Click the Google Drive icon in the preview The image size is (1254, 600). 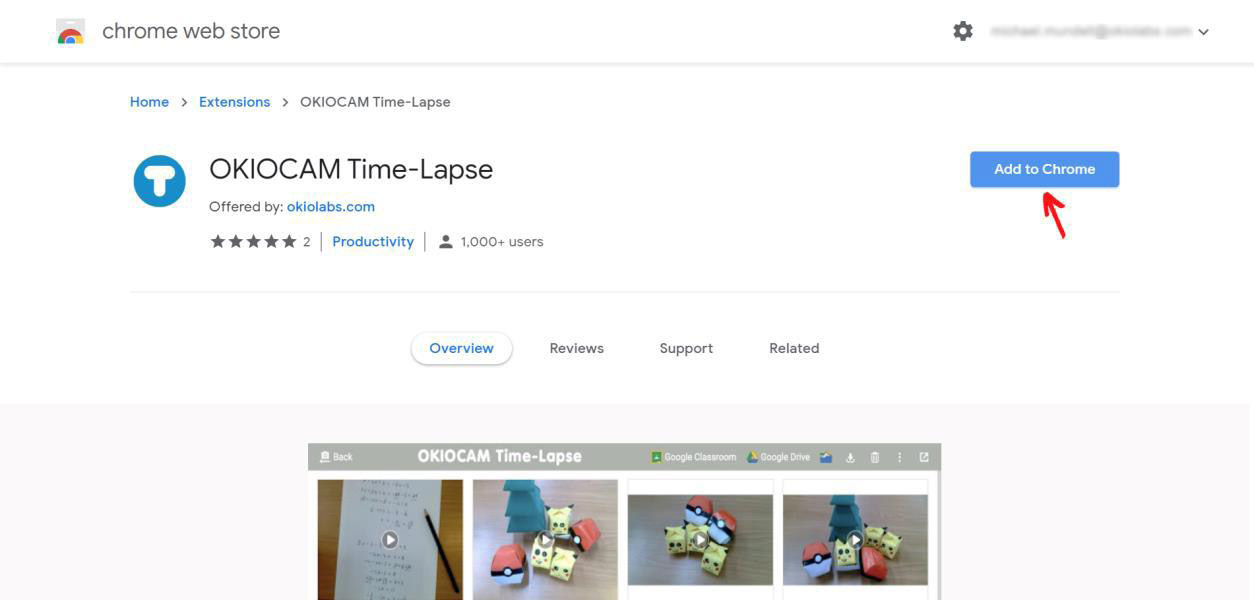coord(753,457)
